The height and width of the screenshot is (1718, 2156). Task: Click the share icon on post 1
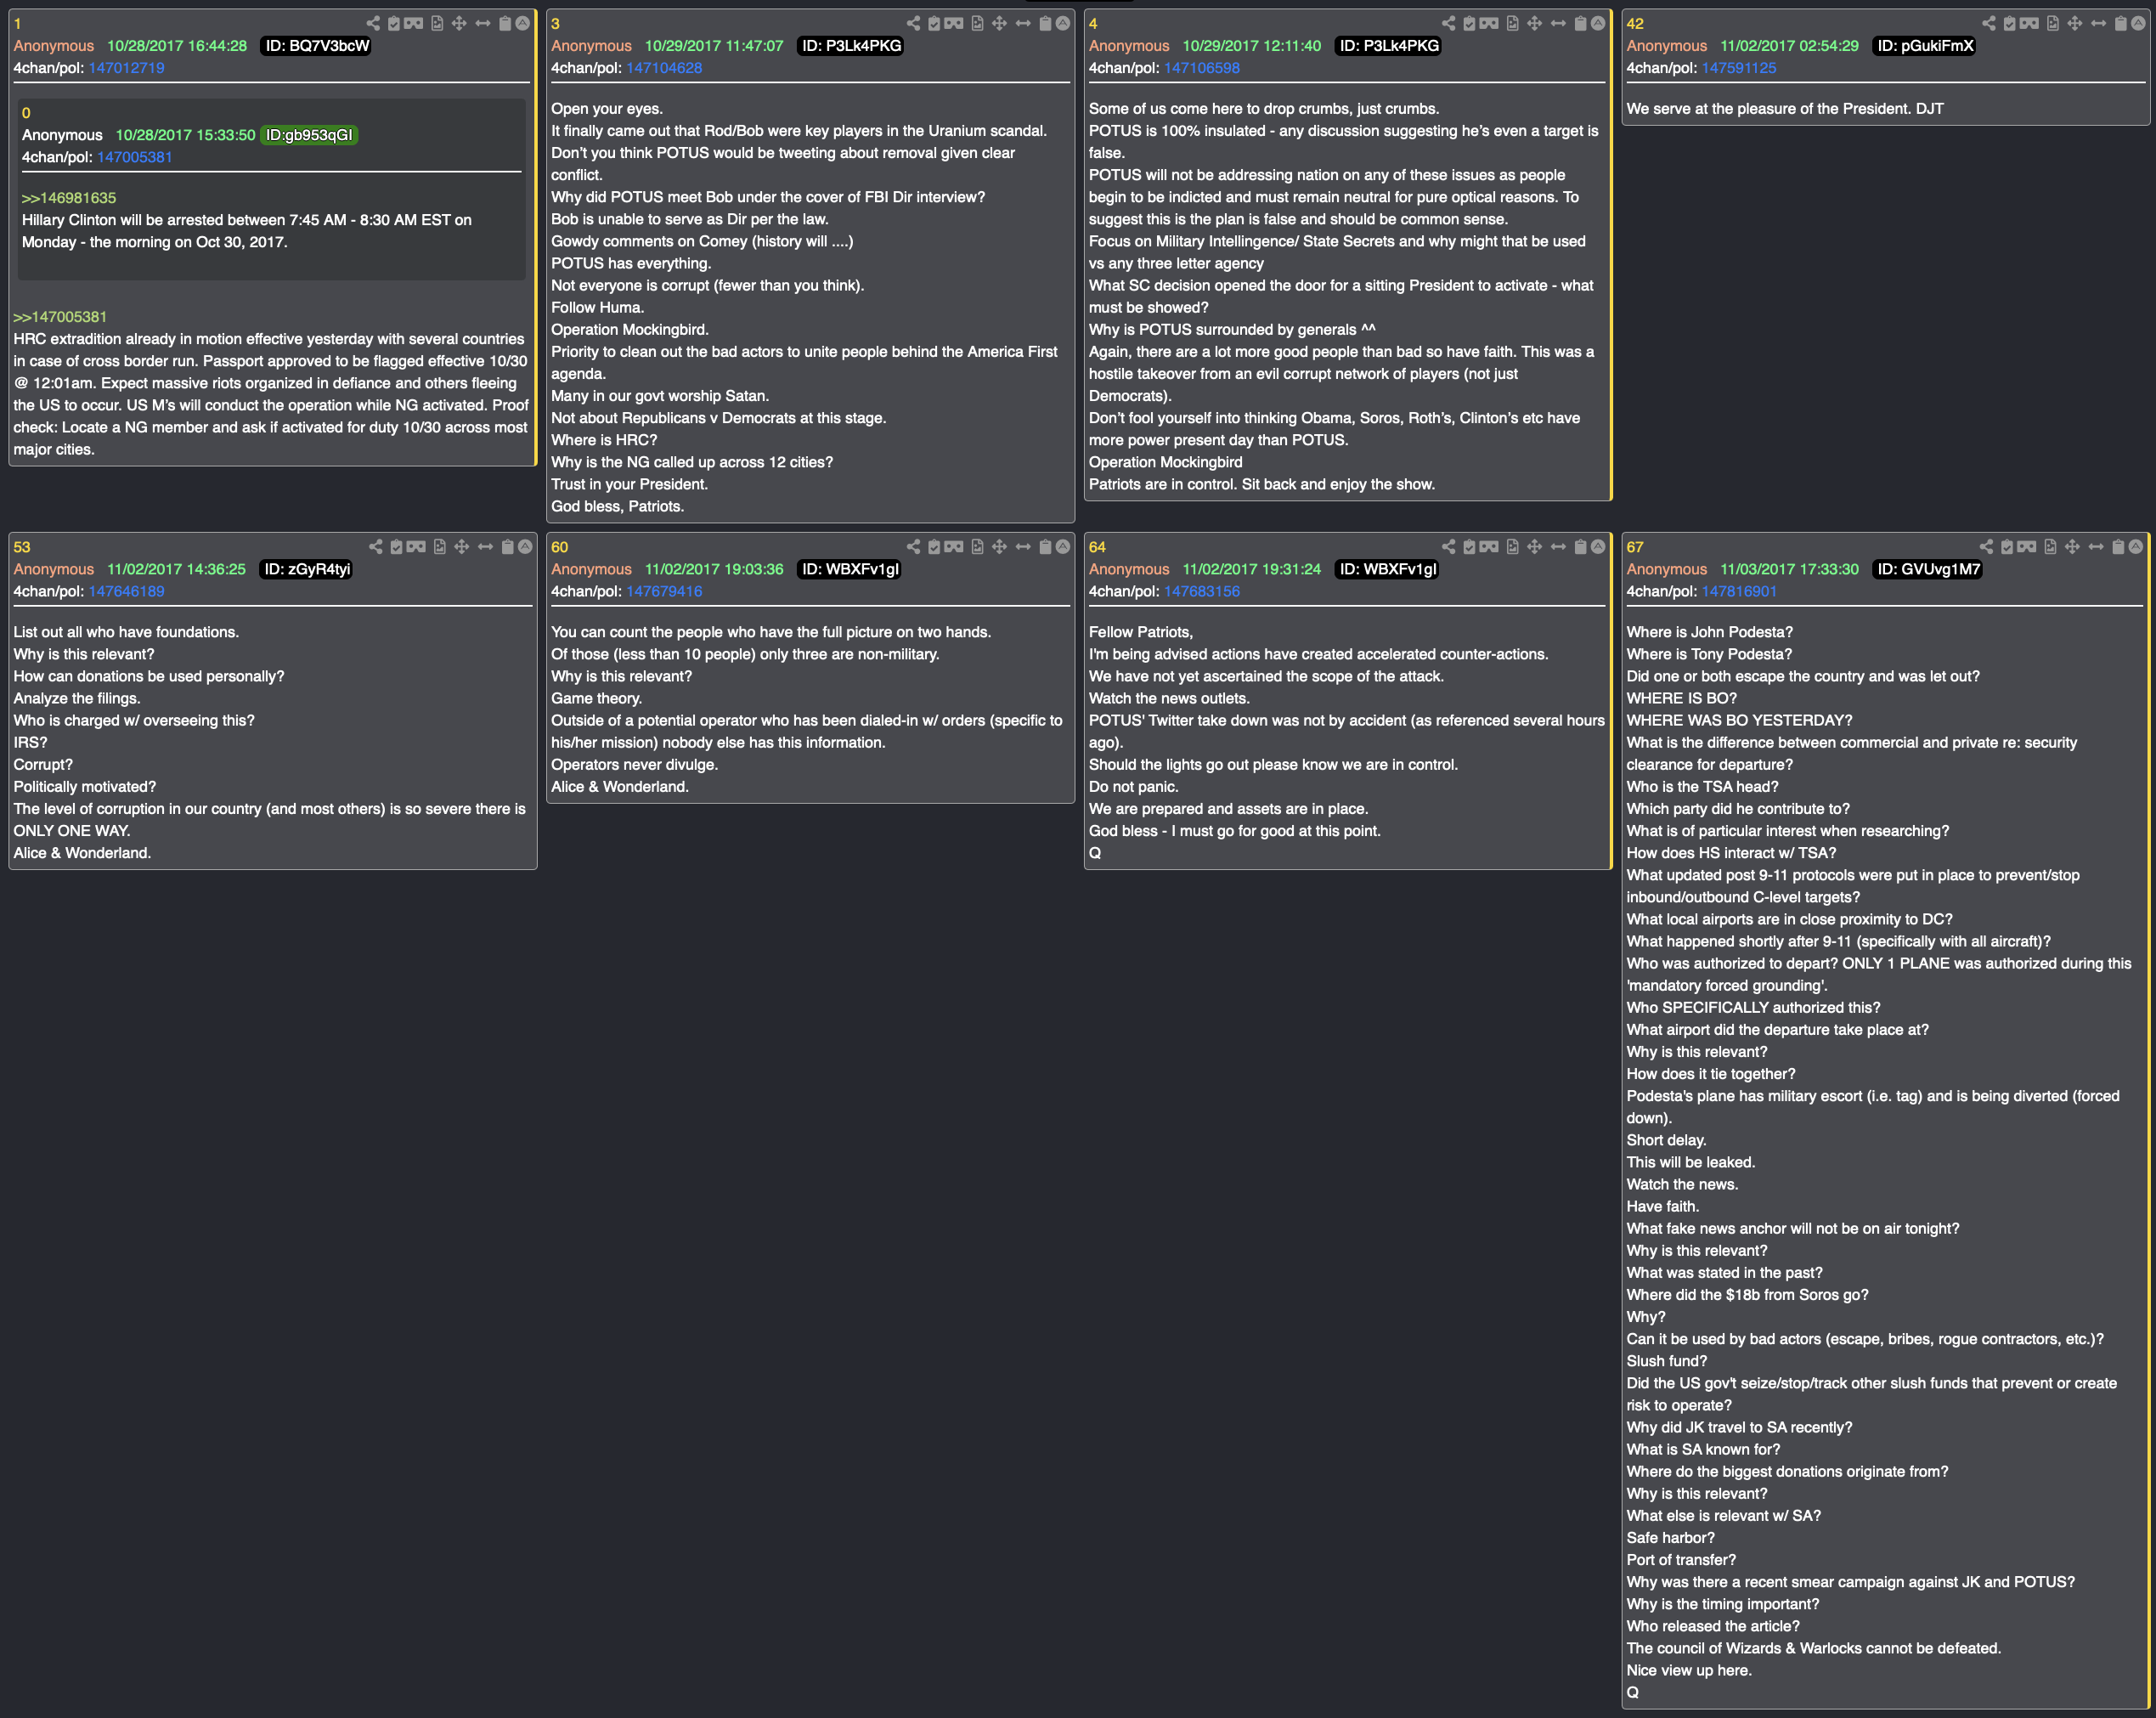tap(373, 23)
